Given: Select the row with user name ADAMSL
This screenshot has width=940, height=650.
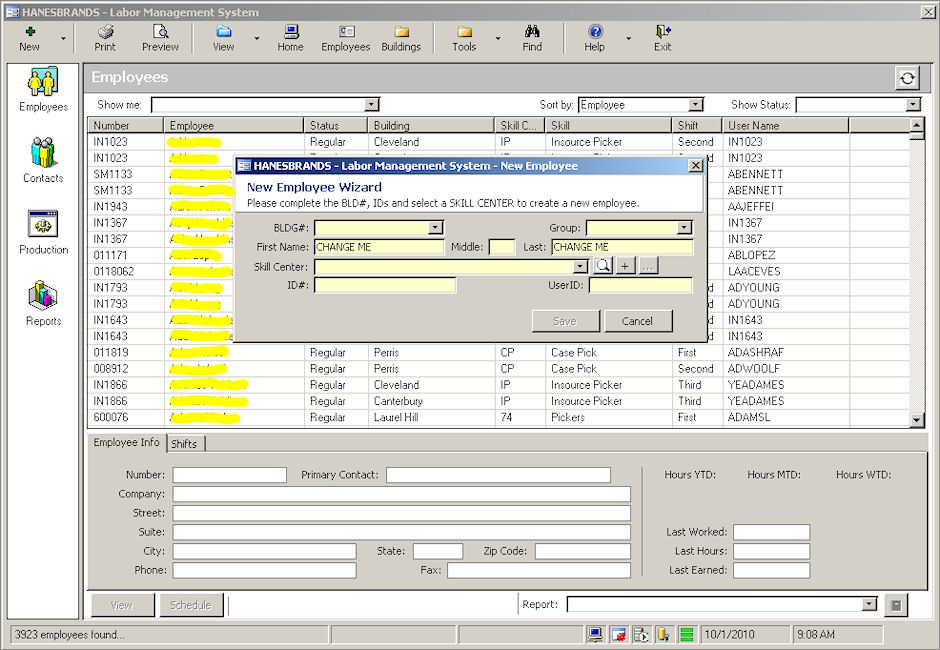Looking at the screenshot, I should [498, 417].
